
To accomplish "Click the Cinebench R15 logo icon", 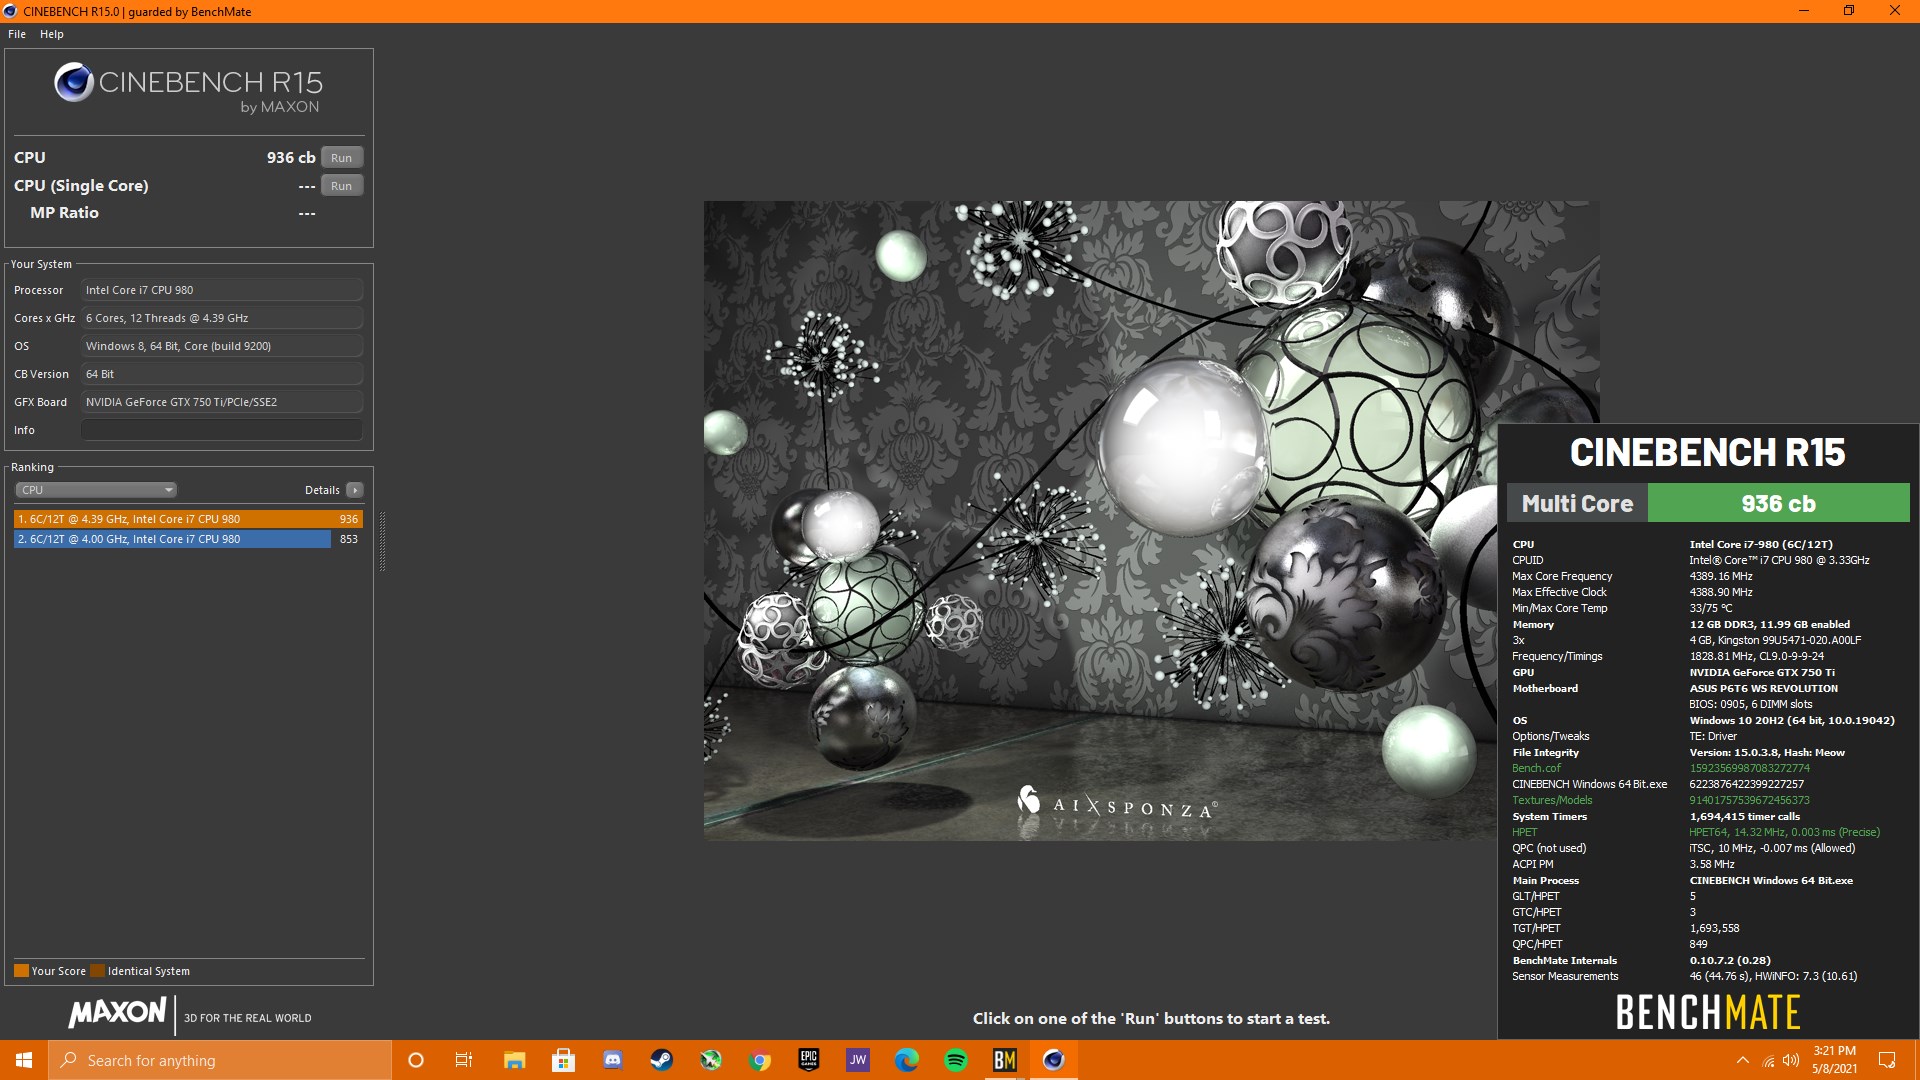I will click(x=74, y=82).
